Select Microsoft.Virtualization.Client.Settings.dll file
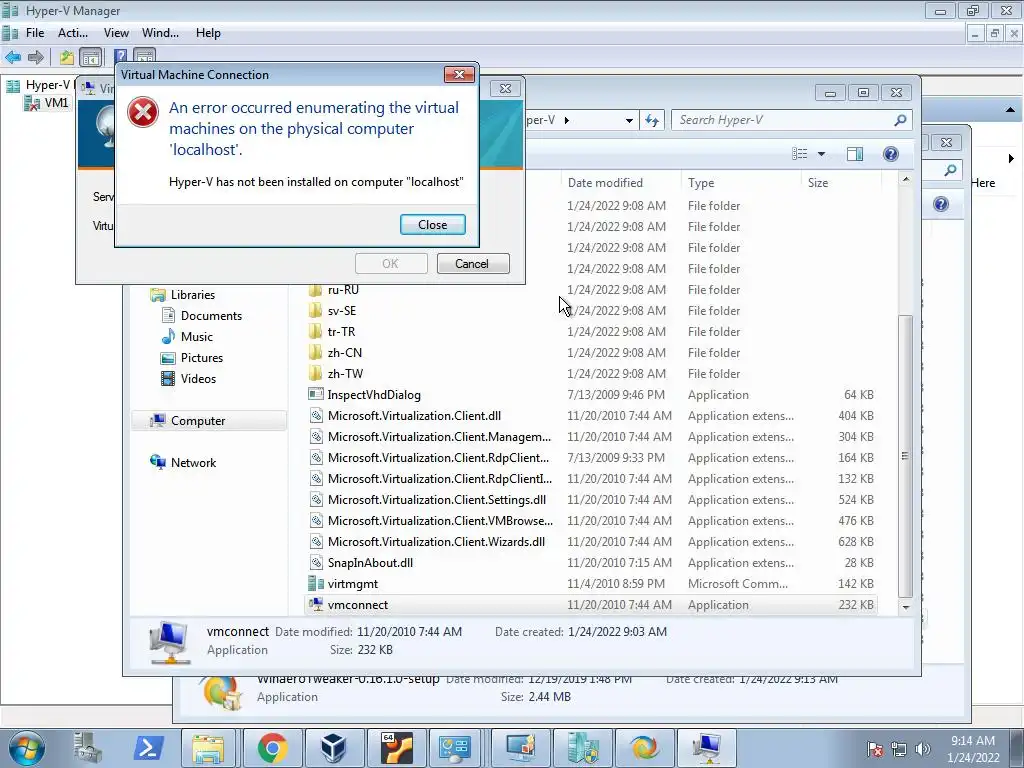Screen dimensions: 1024x768 [x=591, y=500]
